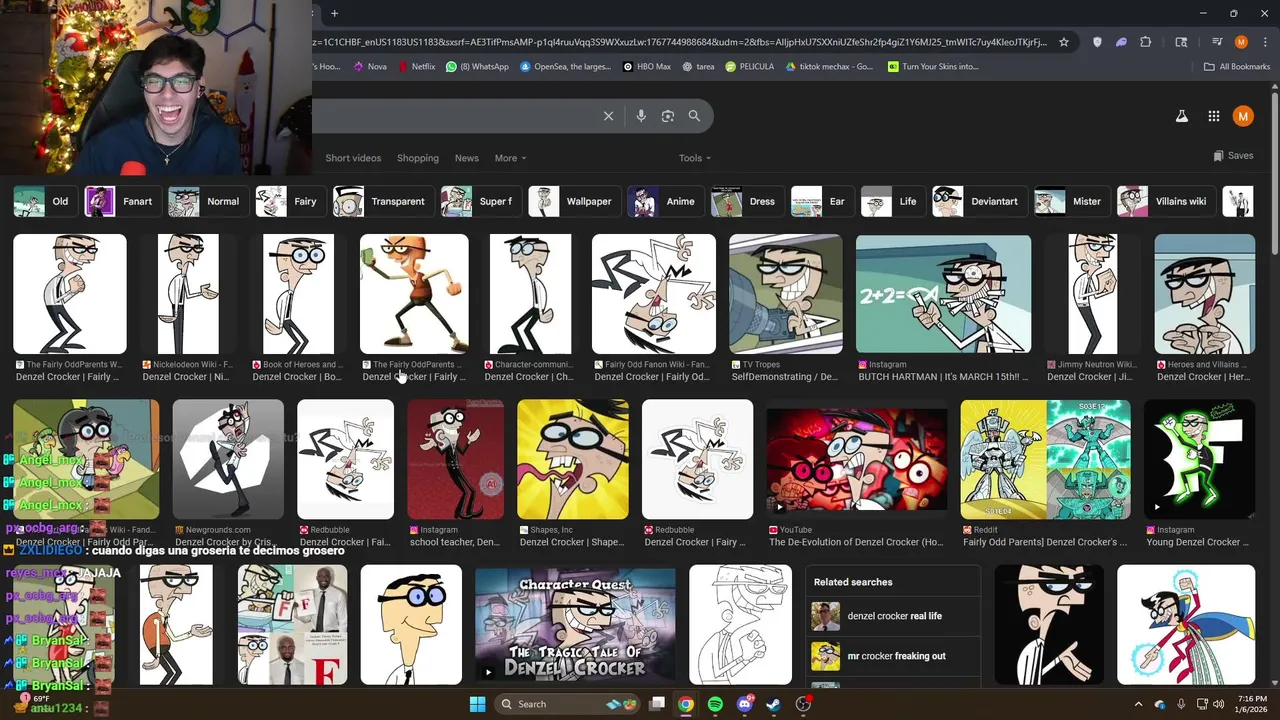Select the Super f filter chip
1280x720 pixels.
480,201
